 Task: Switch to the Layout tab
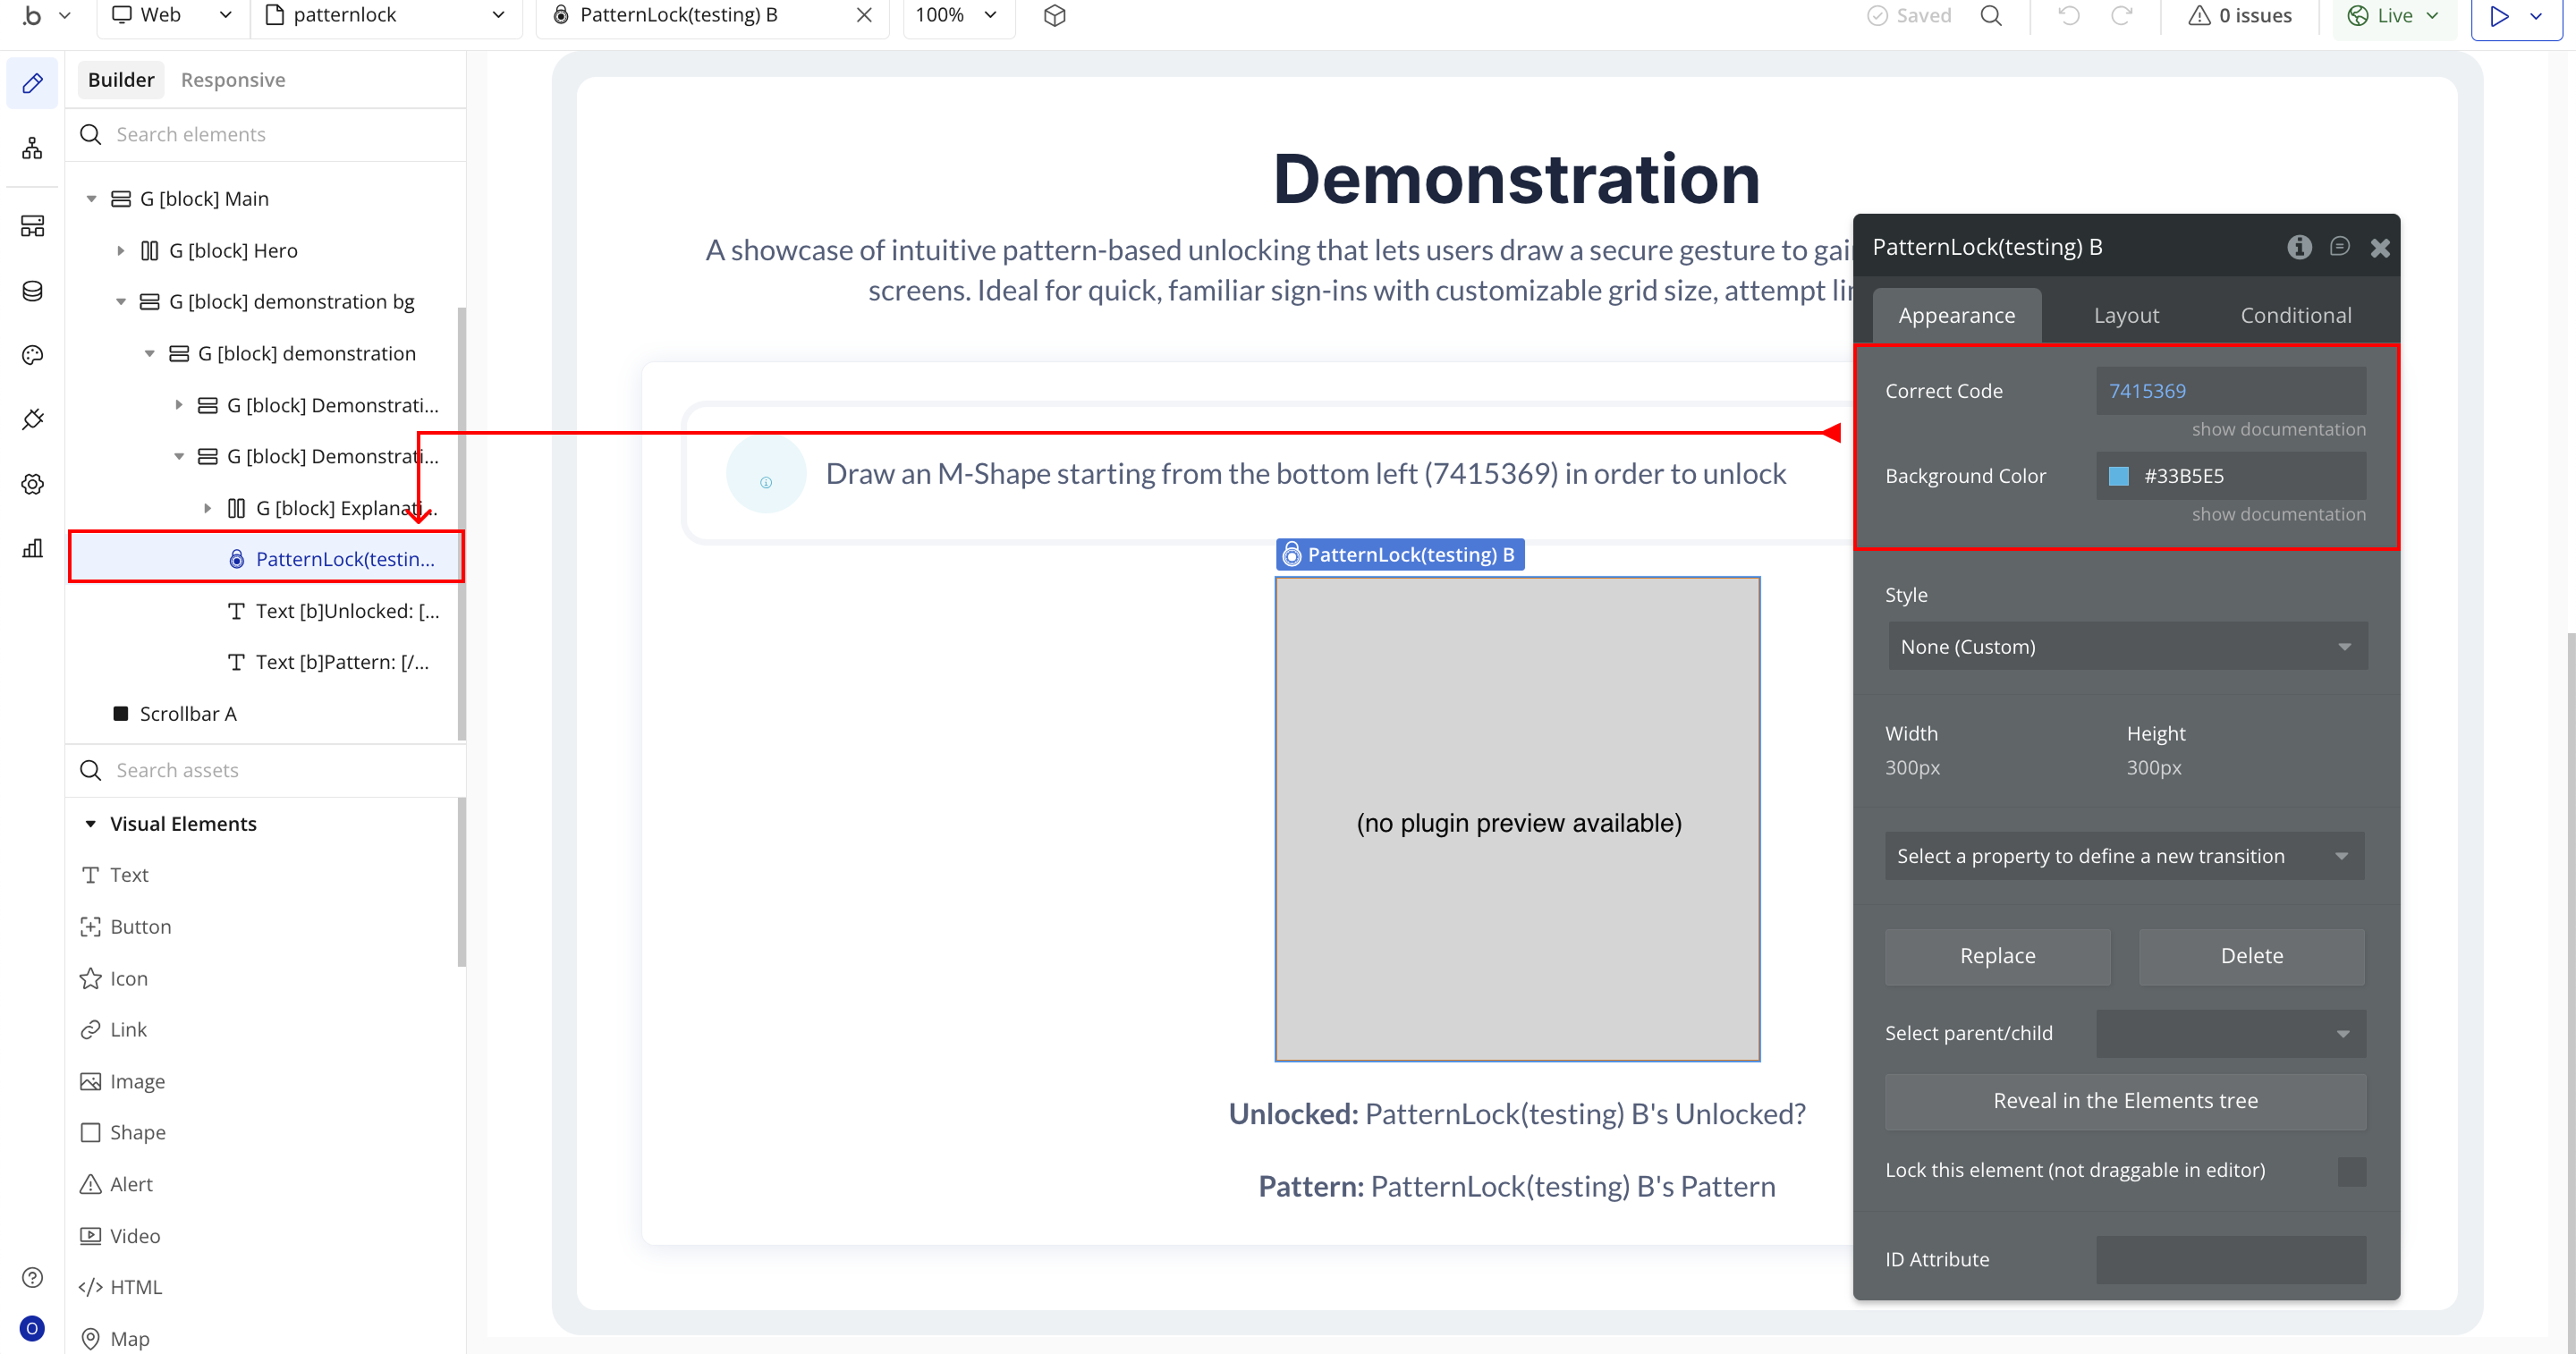(2126, 316)
